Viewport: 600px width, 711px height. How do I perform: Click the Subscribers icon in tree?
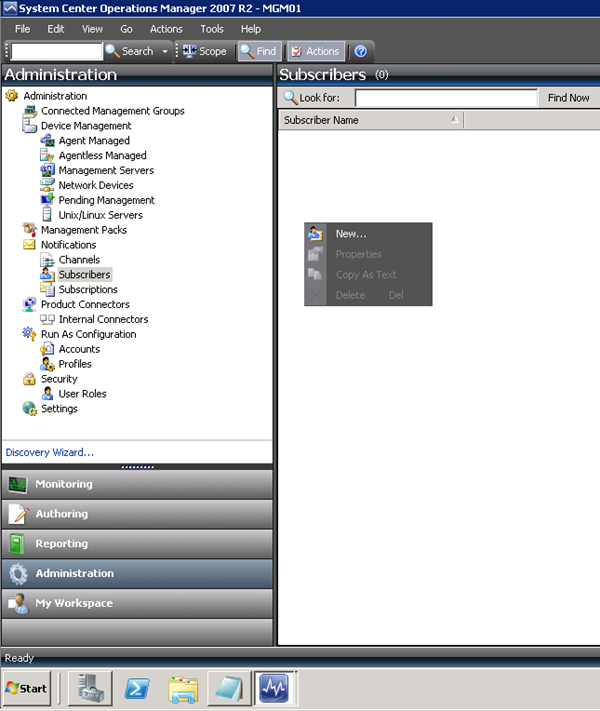[x=47, y=274]
